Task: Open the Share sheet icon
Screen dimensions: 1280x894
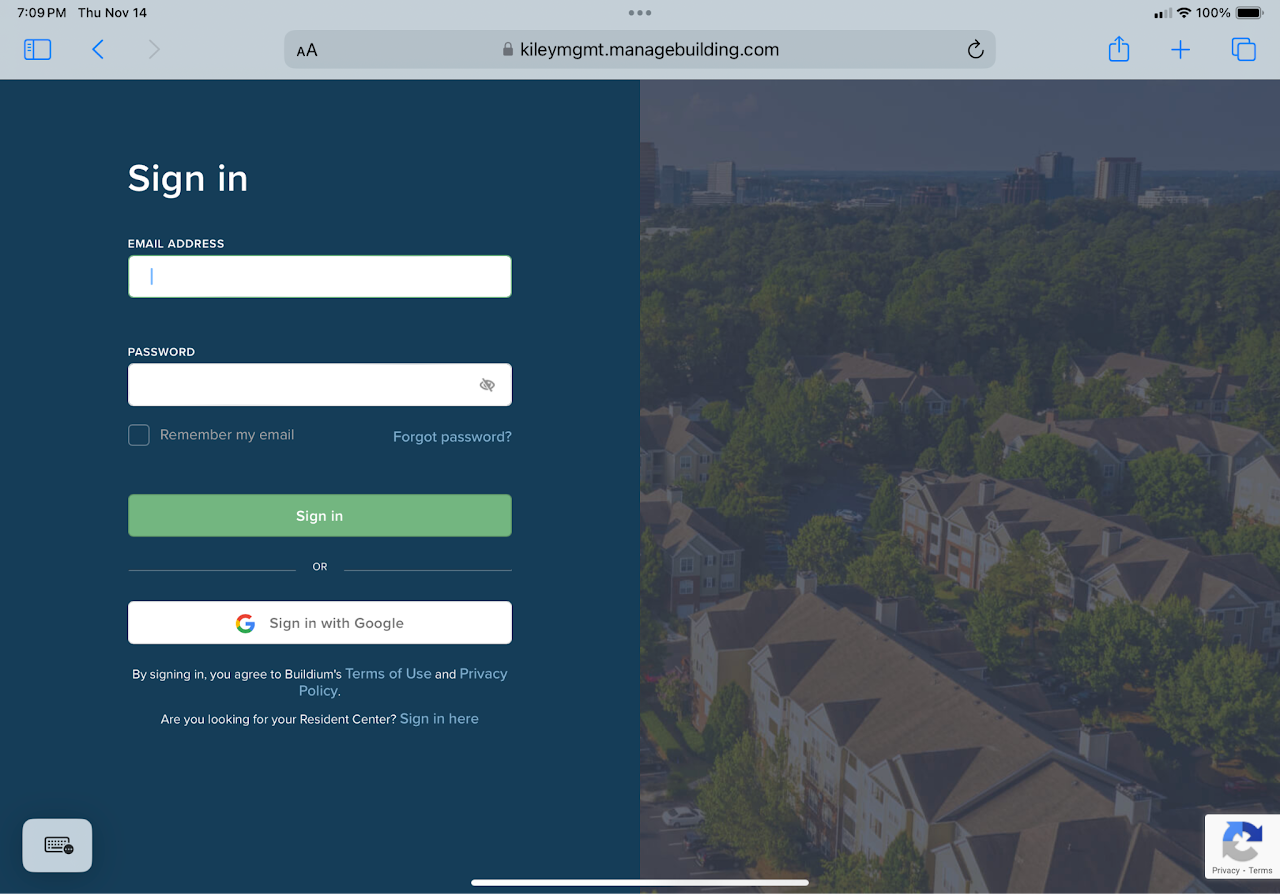Action: [x=1119, y=49]
